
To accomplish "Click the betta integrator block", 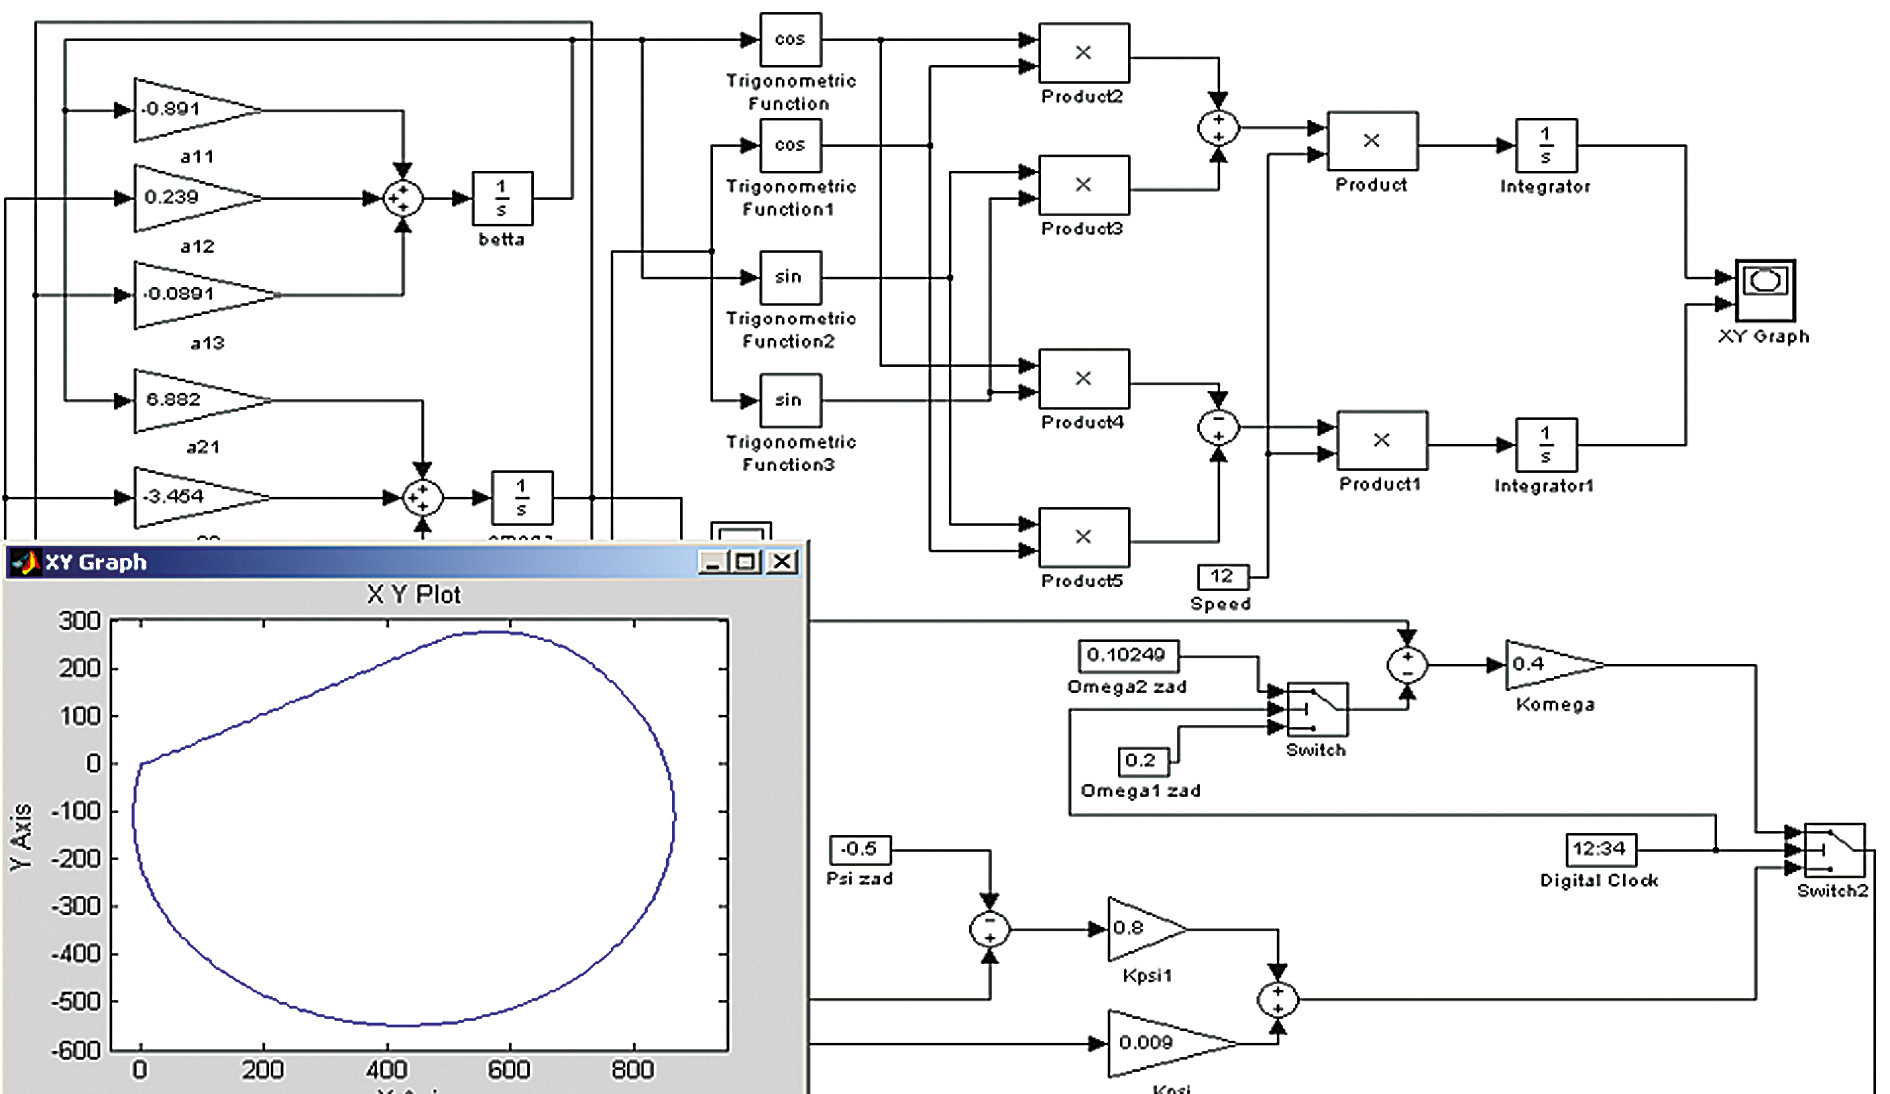I will [x=501, y=198].
